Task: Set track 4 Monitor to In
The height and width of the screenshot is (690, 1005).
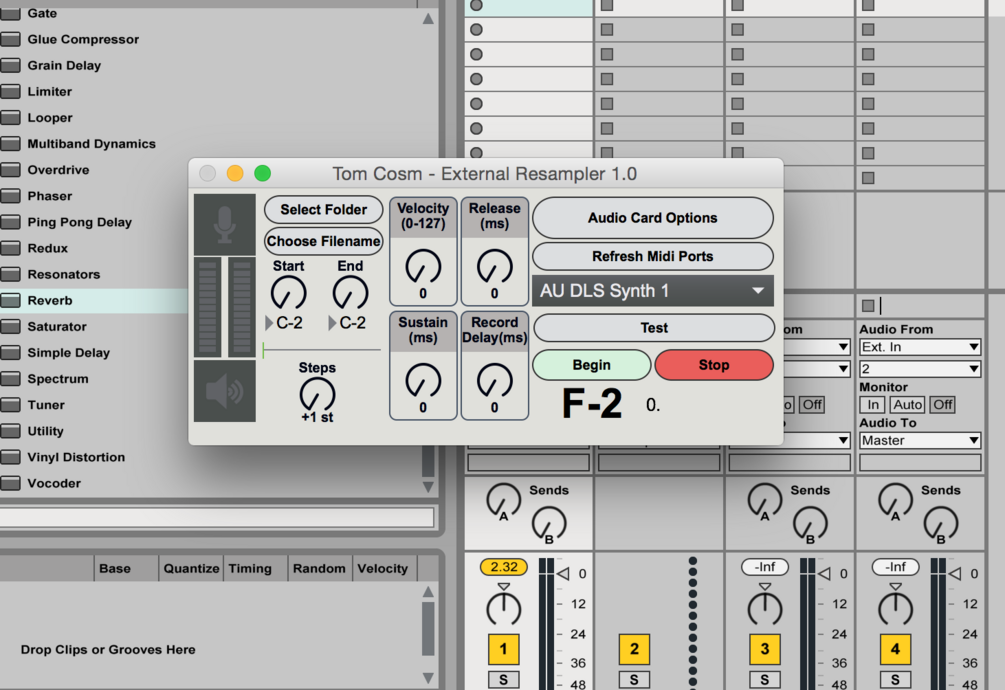Action: tap(872, 405)
